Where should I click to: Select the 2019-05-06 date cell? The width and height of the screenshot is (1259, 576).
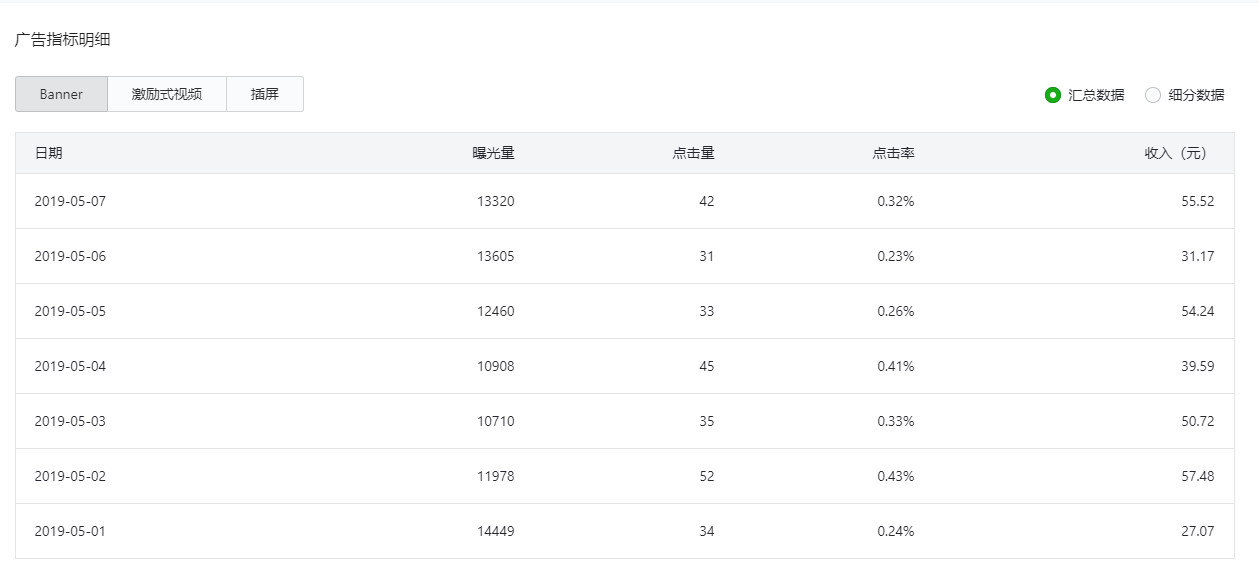click(70, 256)
